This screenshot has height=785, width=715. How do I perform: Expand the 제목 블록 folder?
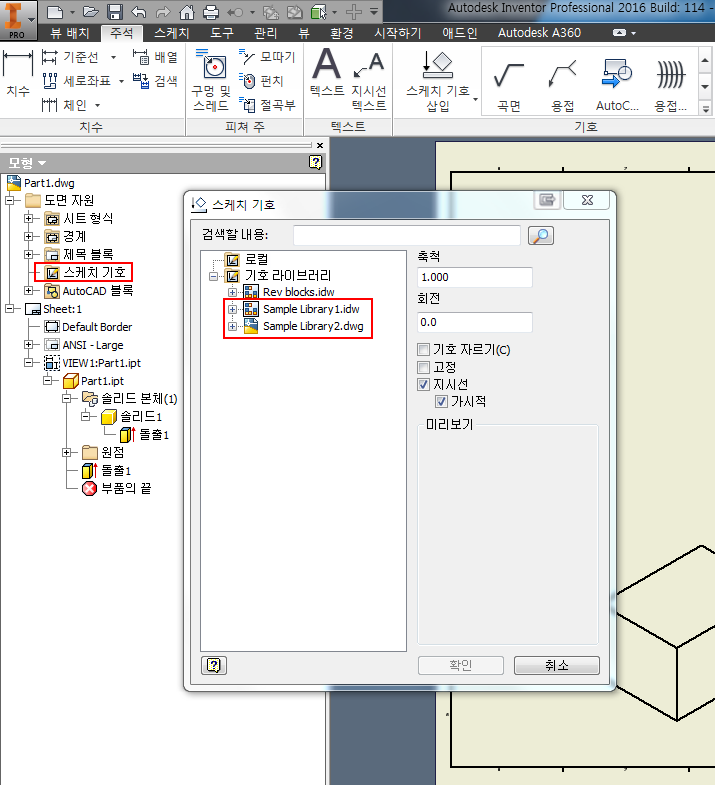29,254
